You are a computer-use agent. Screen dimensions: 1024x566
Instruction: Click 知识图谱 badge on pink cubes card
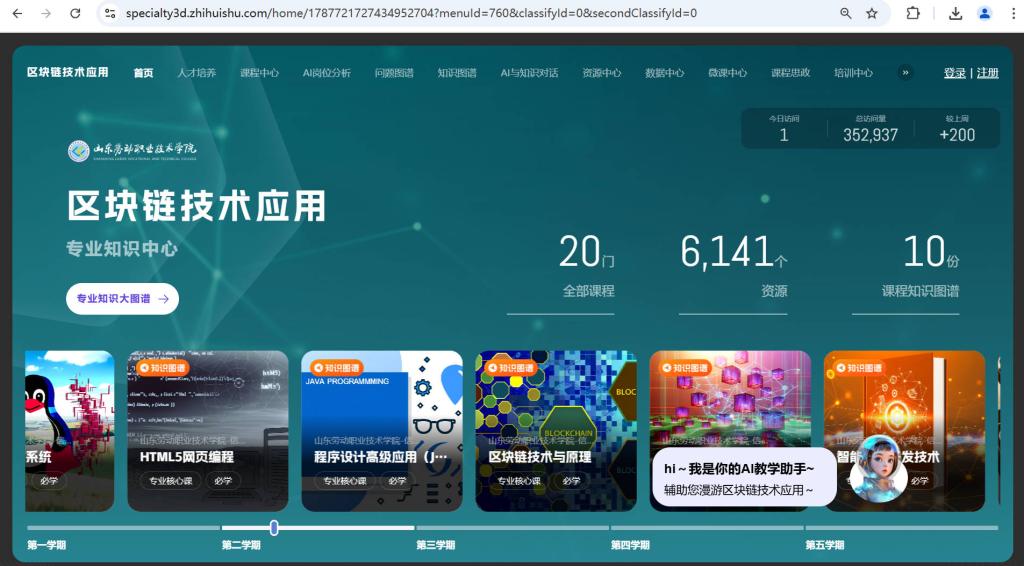[684, 368]
